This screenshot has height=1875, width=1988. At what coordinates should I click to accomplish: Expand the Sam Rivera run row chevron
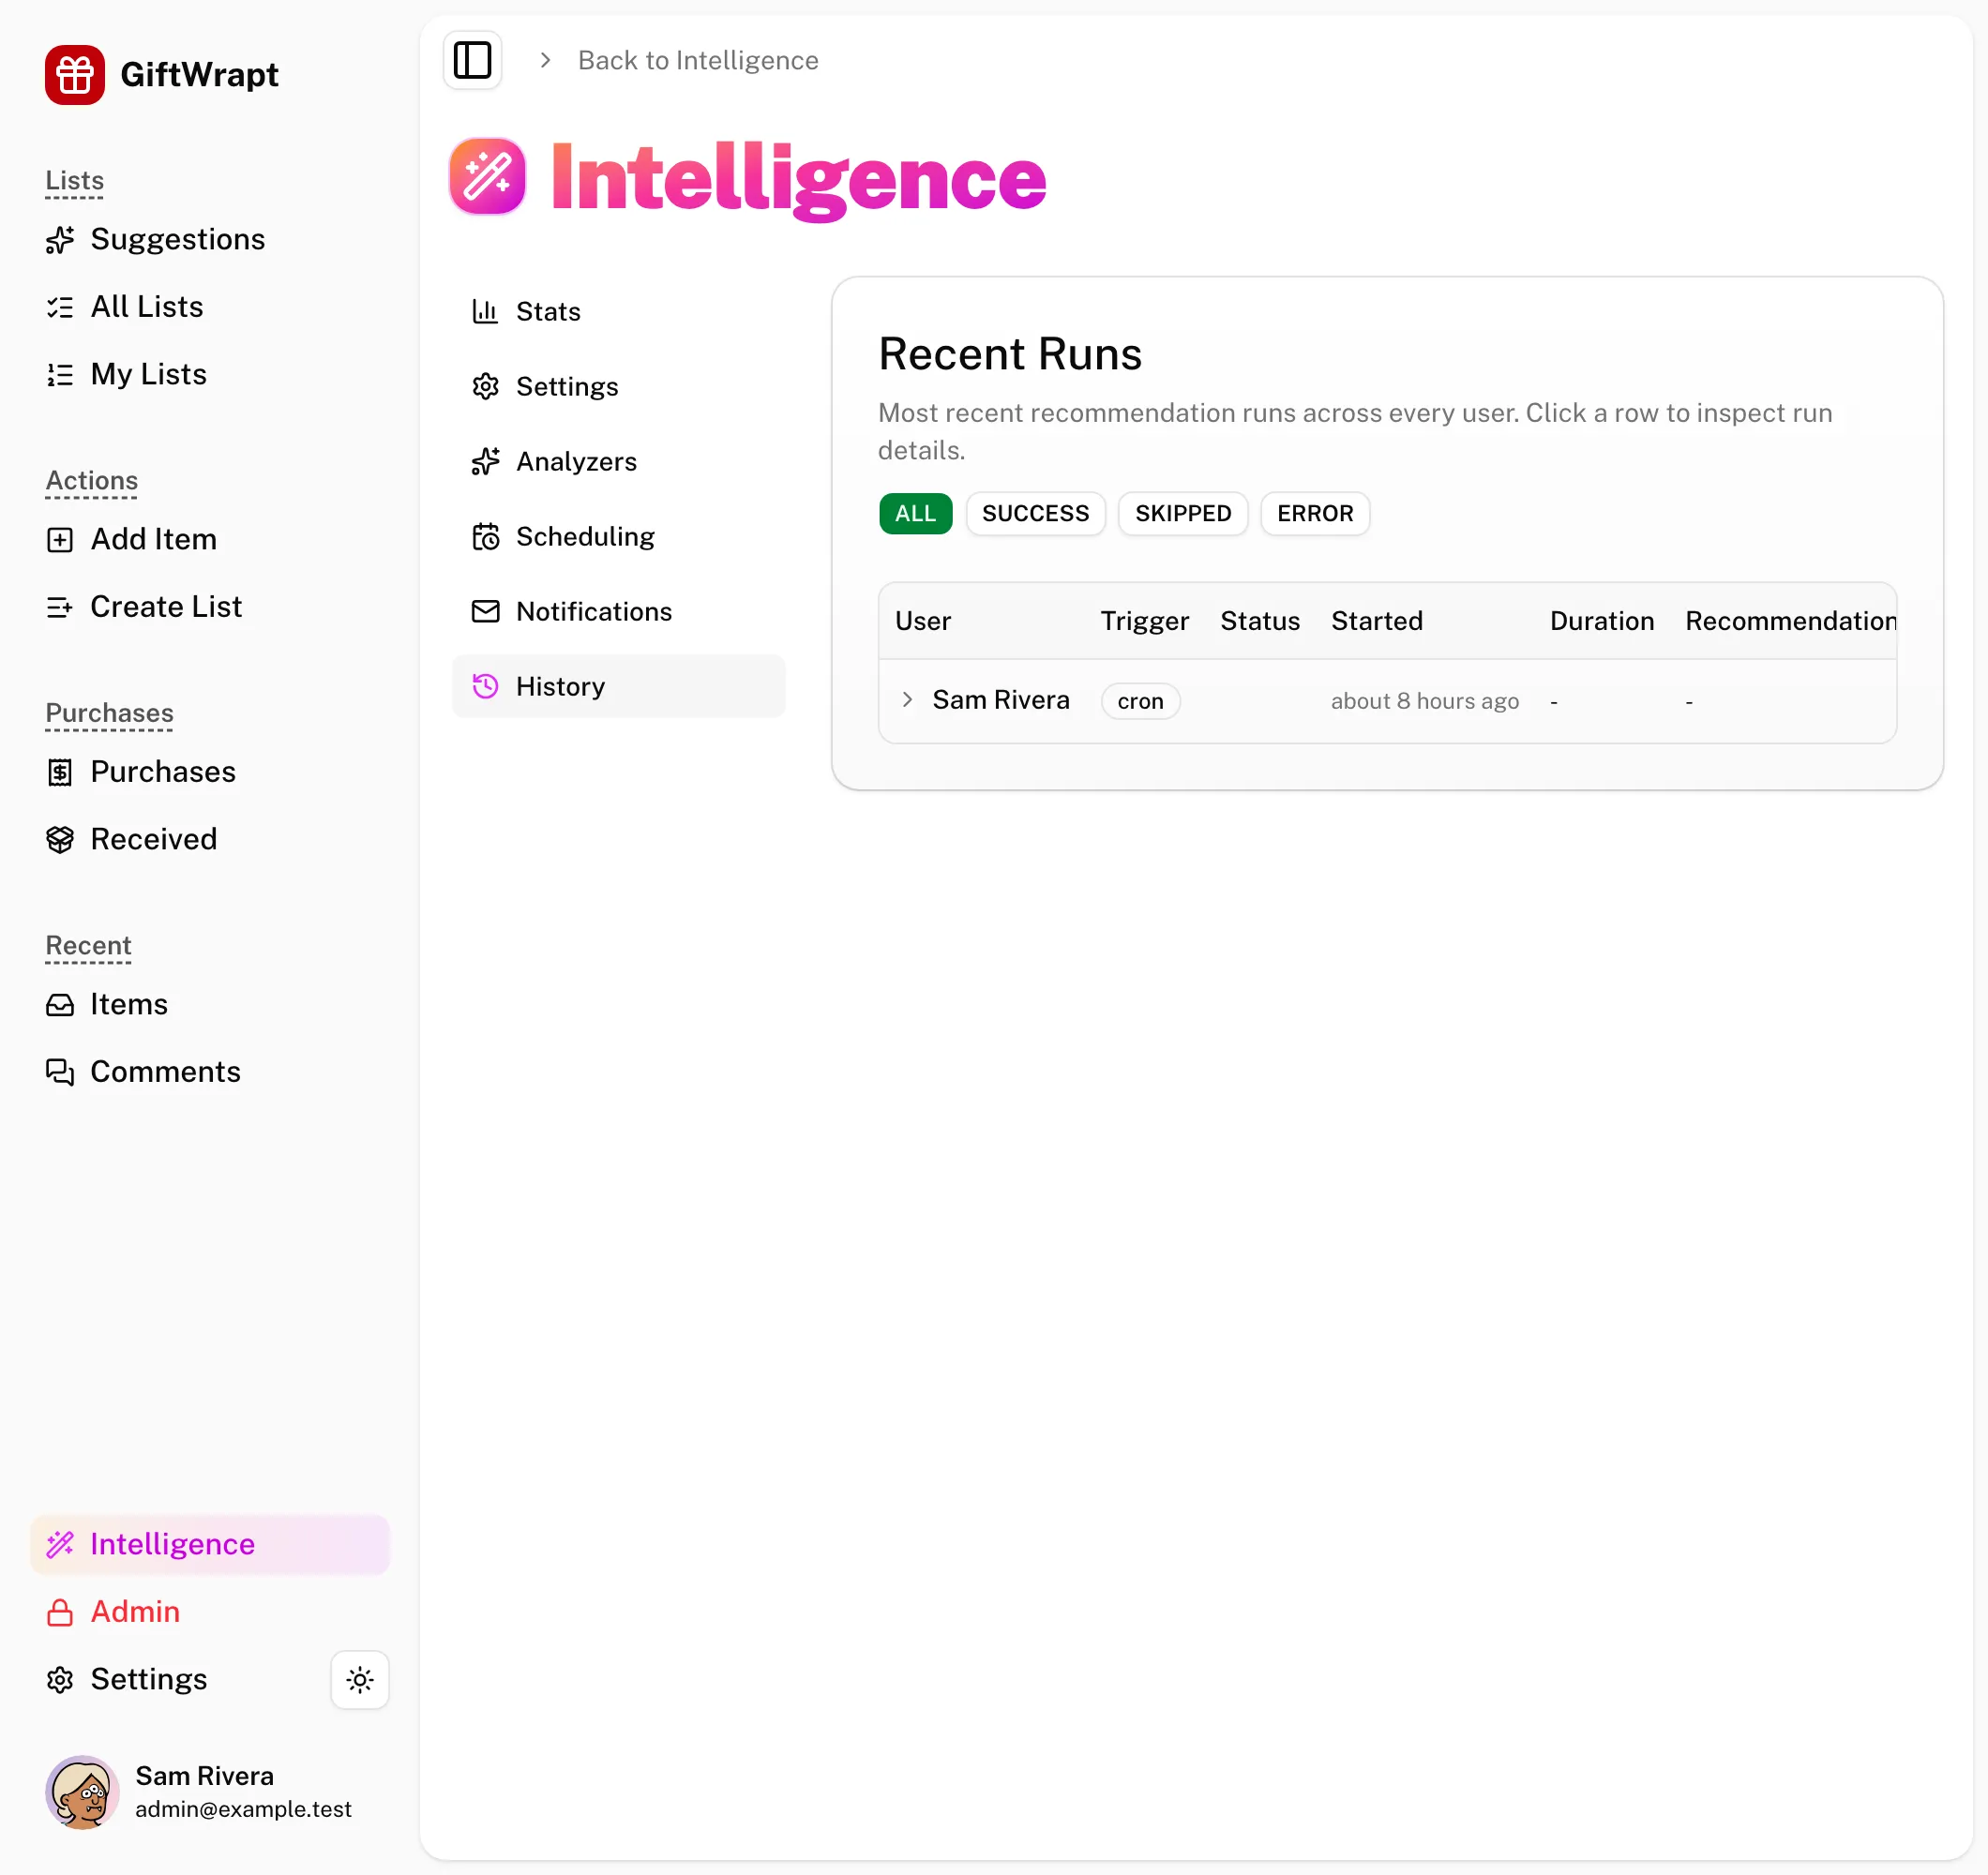point(907,700)
